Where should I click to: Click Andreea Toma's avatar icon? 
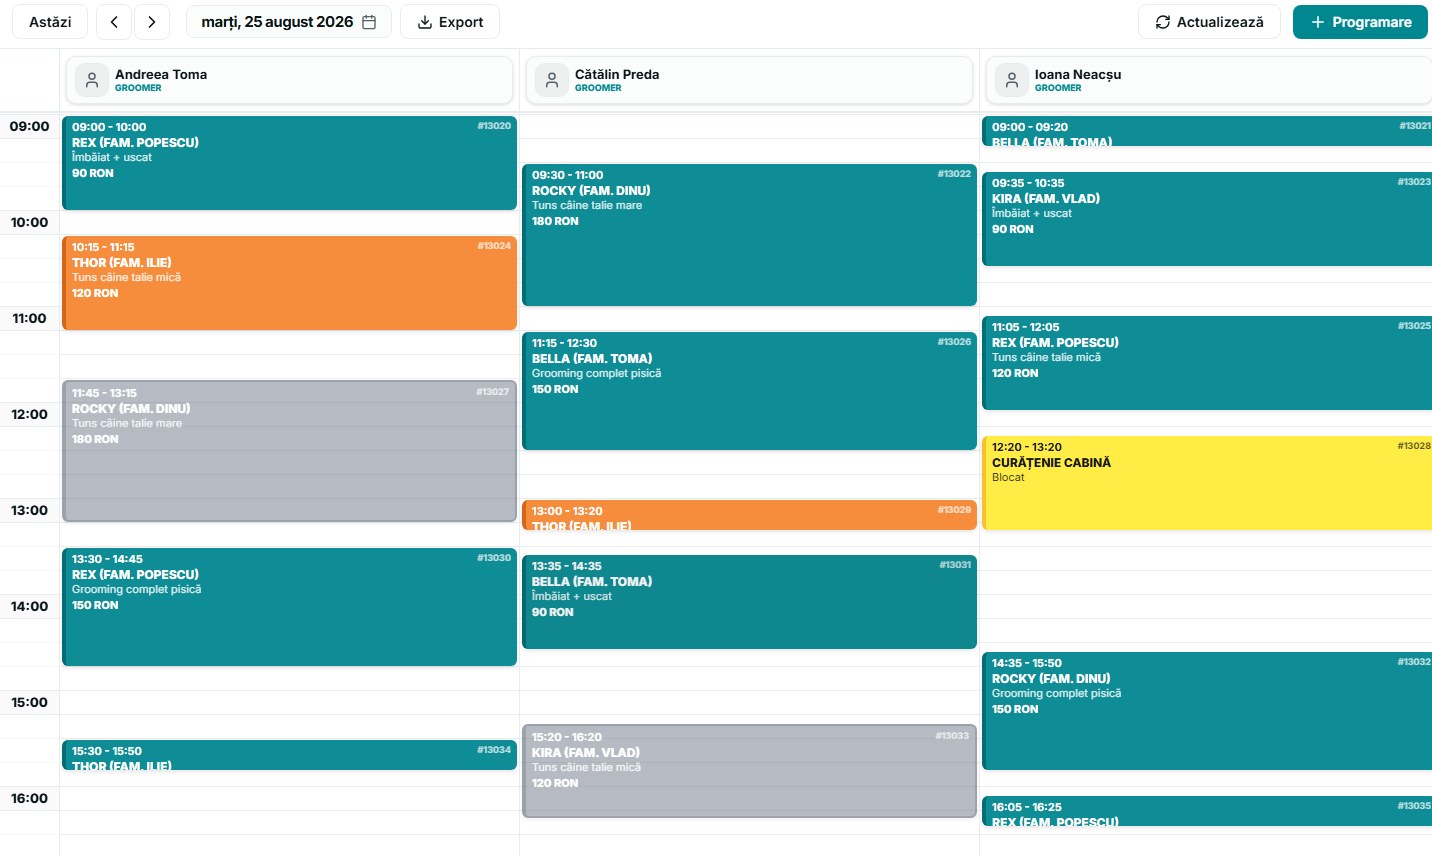pyautogui.click(x=92, y=80)
